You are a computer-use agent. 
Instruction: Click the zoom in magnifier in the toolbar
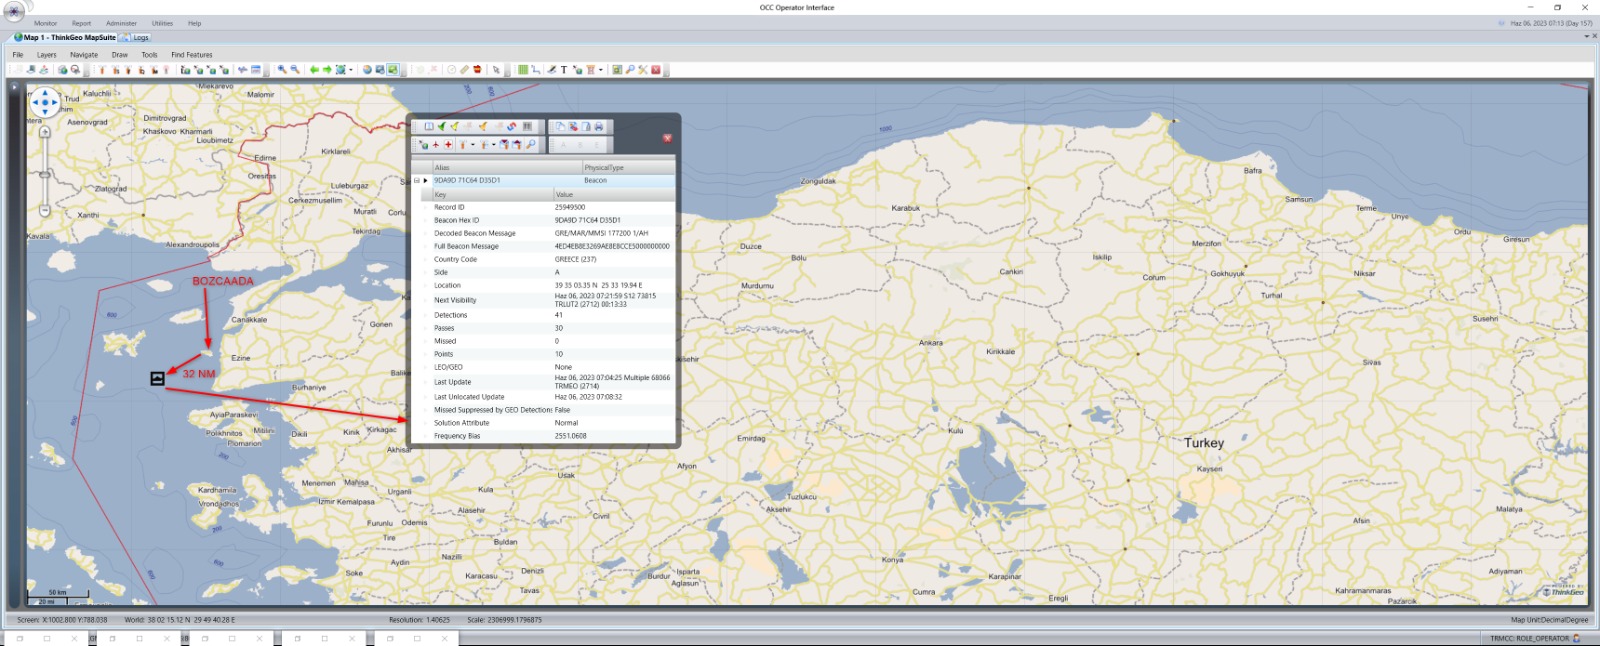[282, 70]
